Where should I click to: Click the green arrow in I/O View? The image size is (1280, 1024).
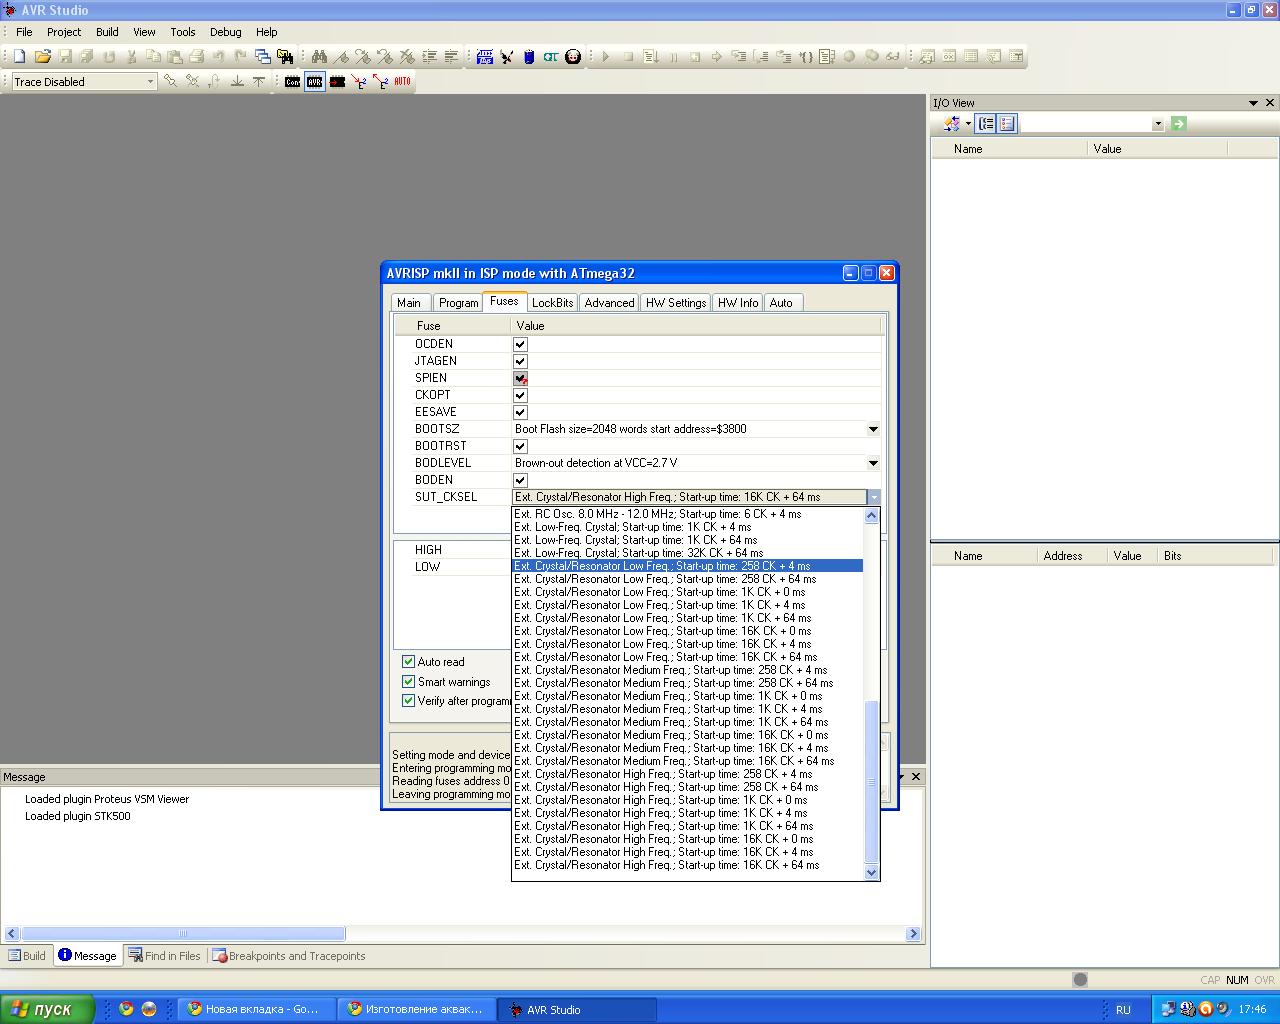coord(1178,124)
